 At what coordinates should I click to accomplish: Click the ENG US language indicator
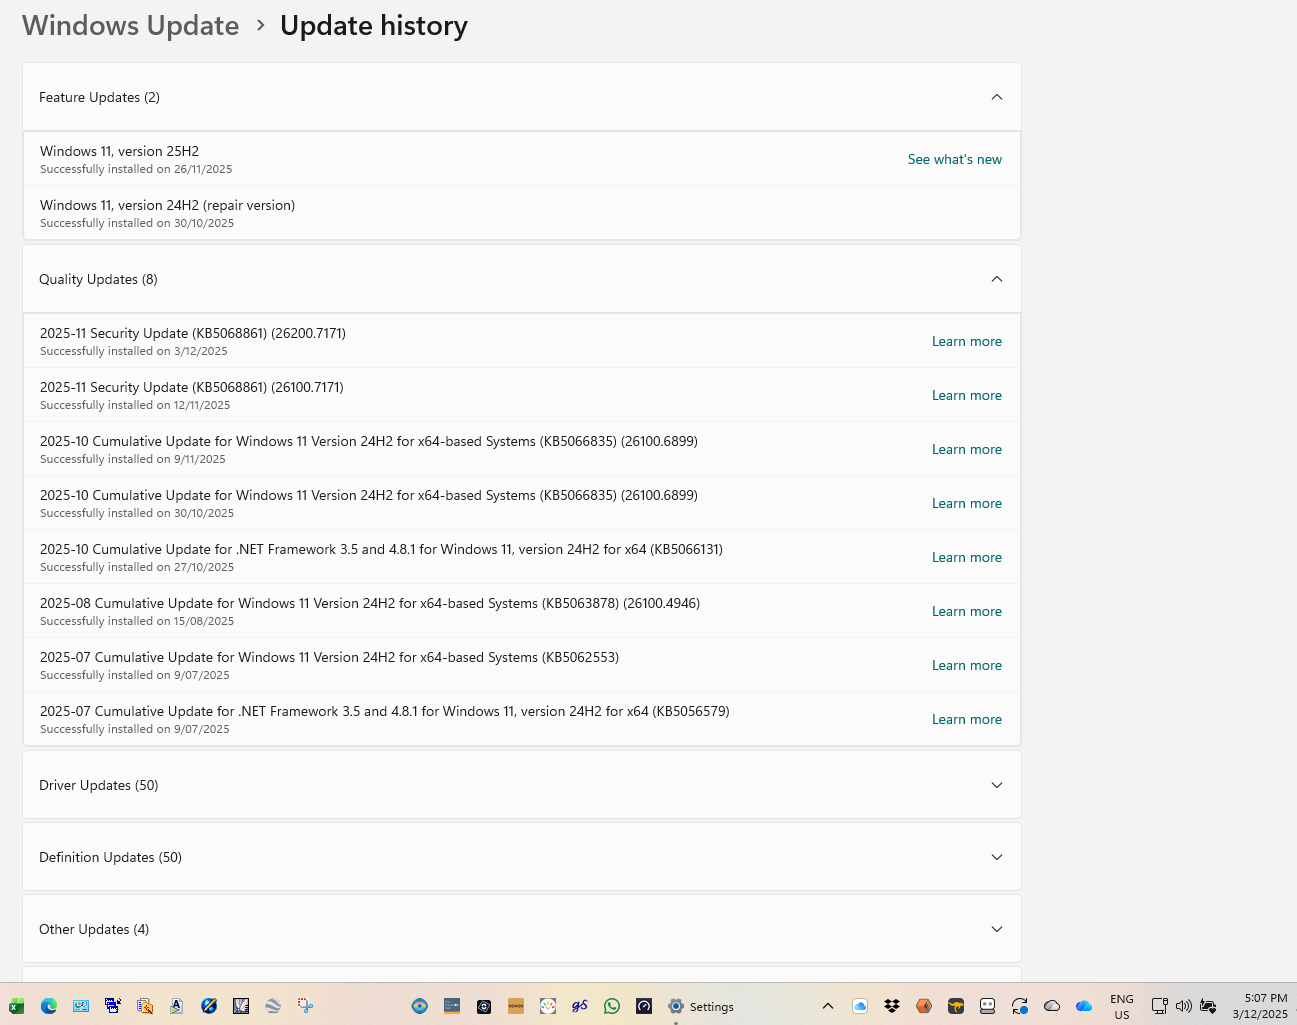pyautogui.click(x=1122, y=1006)
